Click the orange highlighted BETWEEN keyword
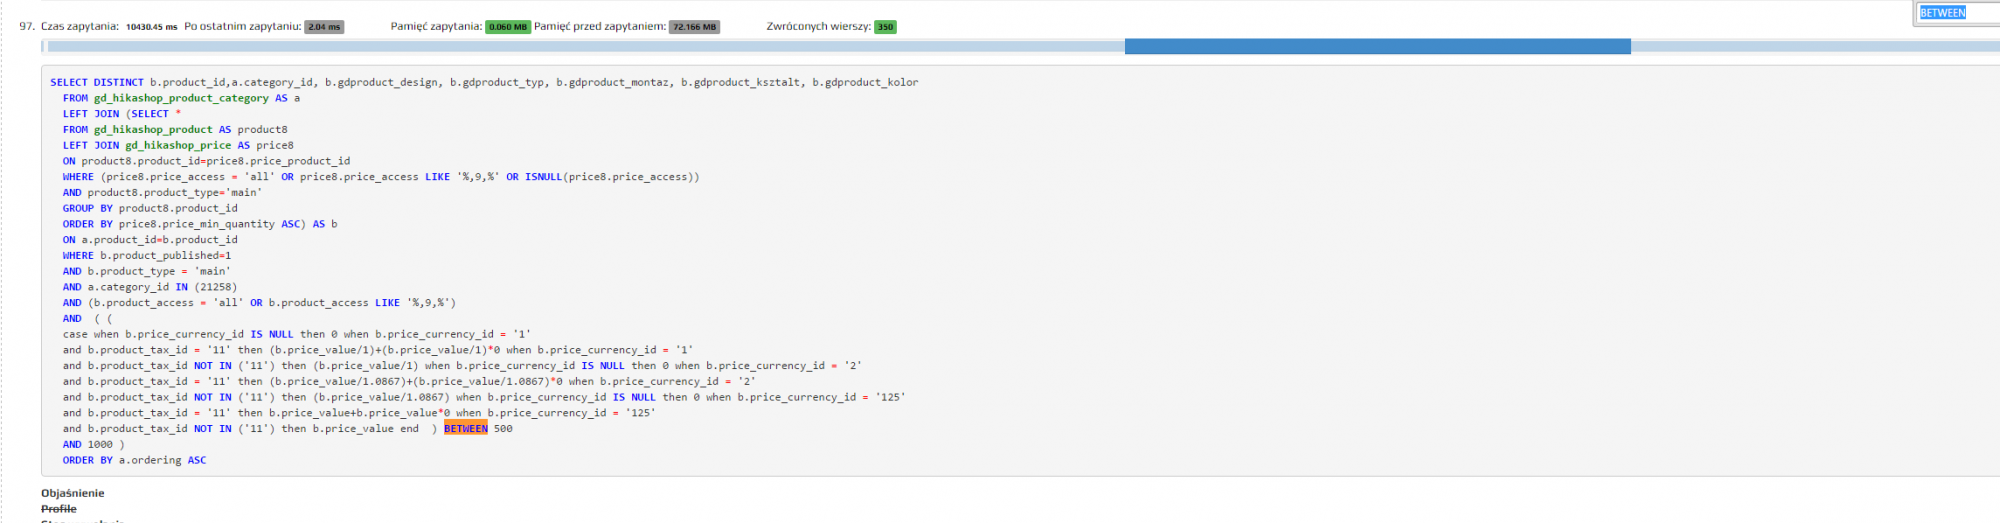 coord(466,429)
